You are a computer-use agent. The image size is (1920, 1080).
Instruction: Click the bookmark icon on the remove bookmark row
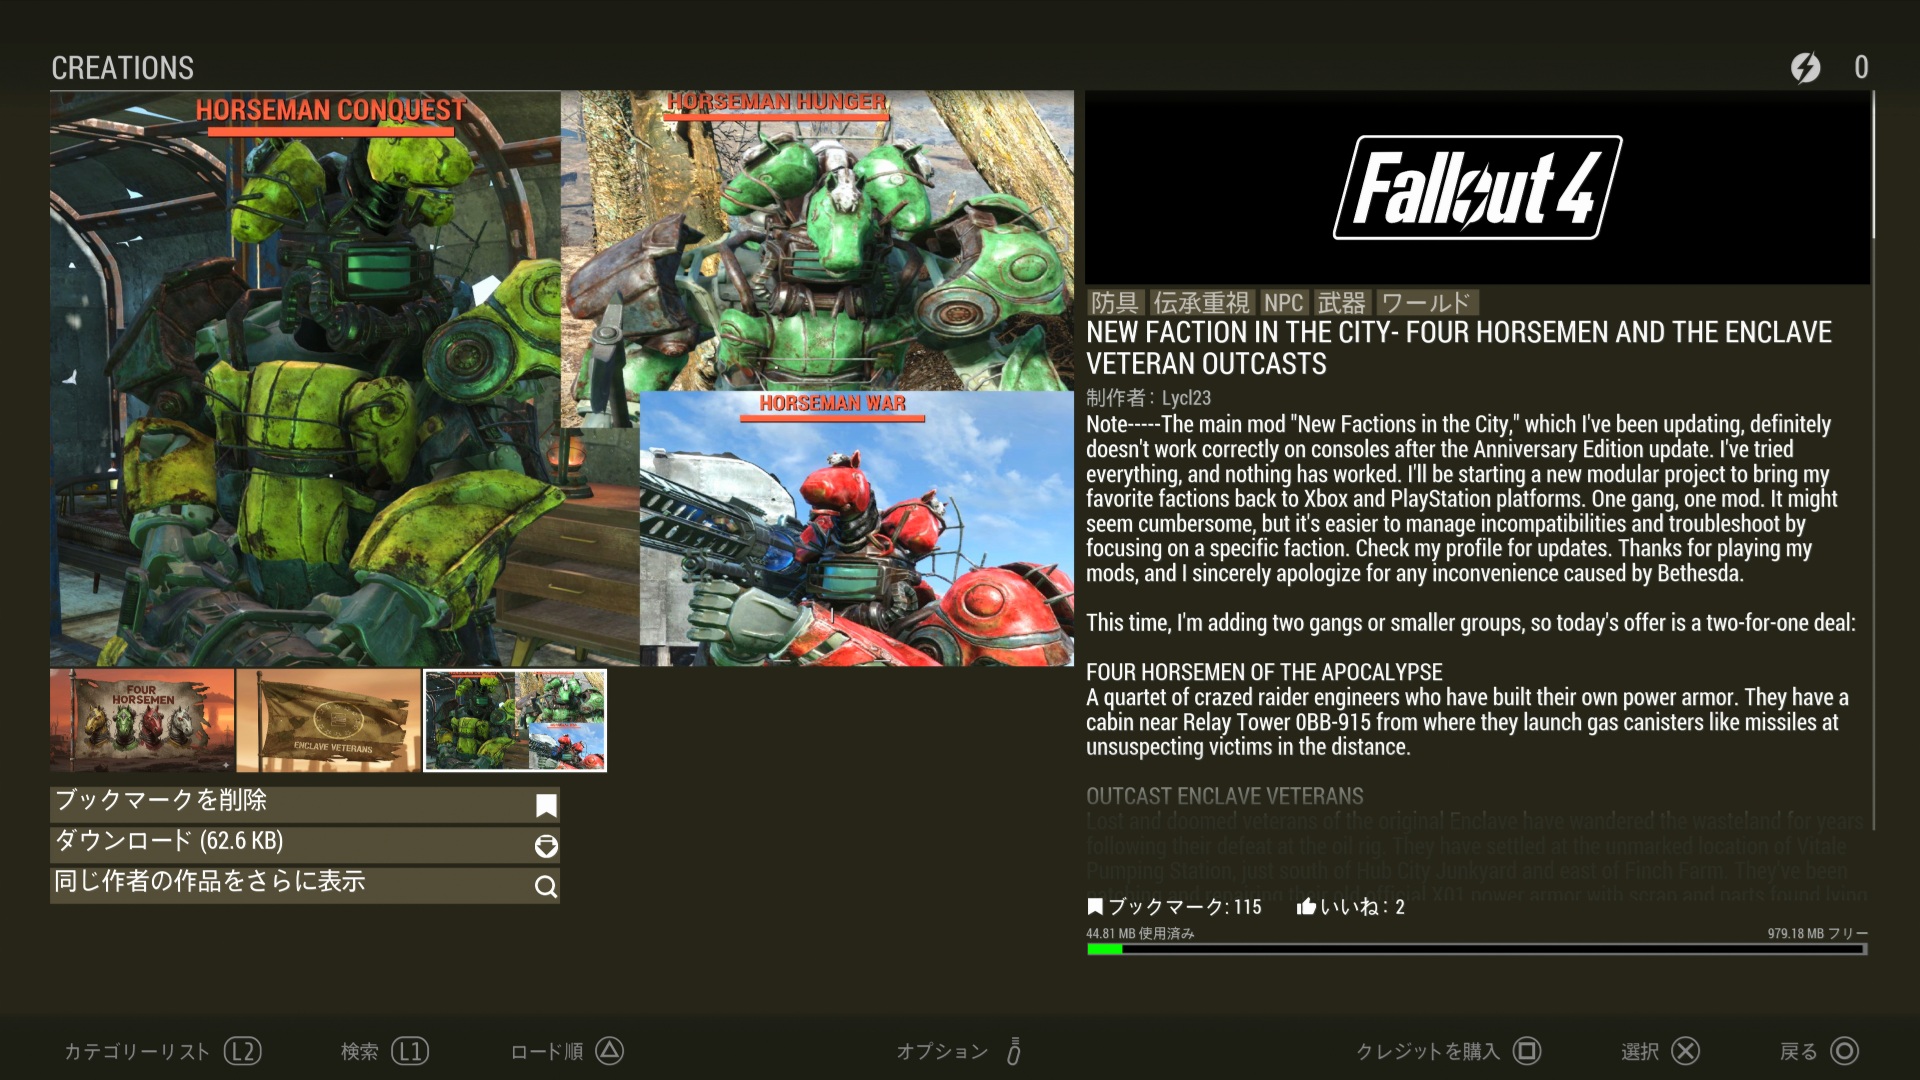click(x=546, y=805)
